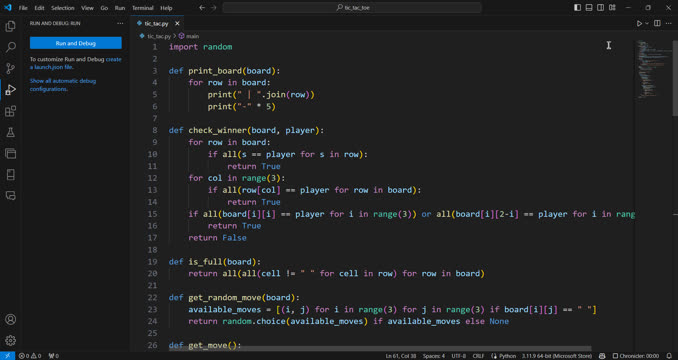
Task: Select the Run and Debug activity icon
Action: [10, 89]
